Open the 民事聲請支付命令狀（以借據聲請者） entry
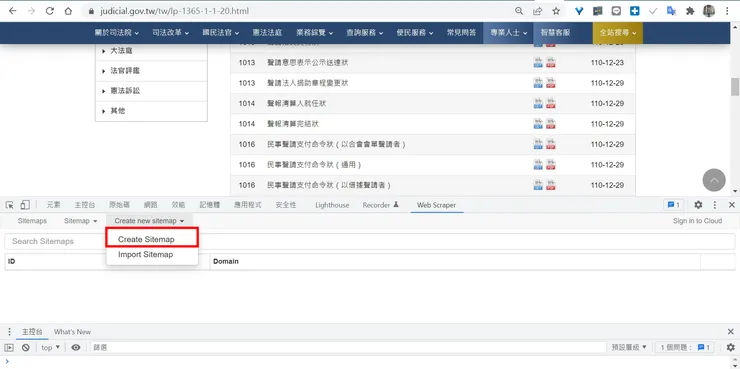740x369 pixels. coord(329,185)
